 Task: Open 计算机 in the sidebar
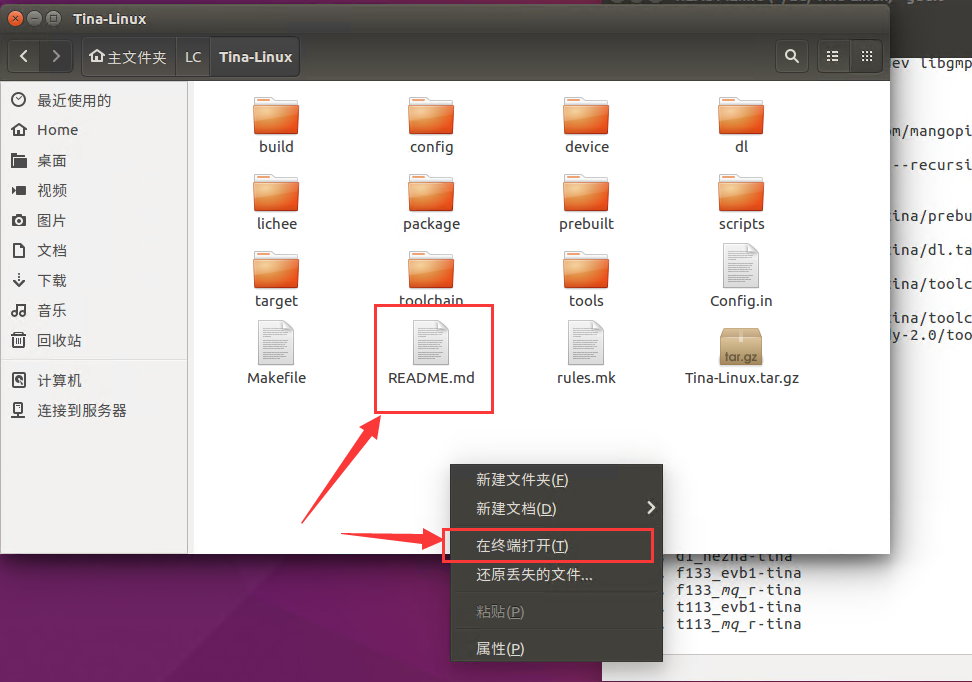point(94,380)
